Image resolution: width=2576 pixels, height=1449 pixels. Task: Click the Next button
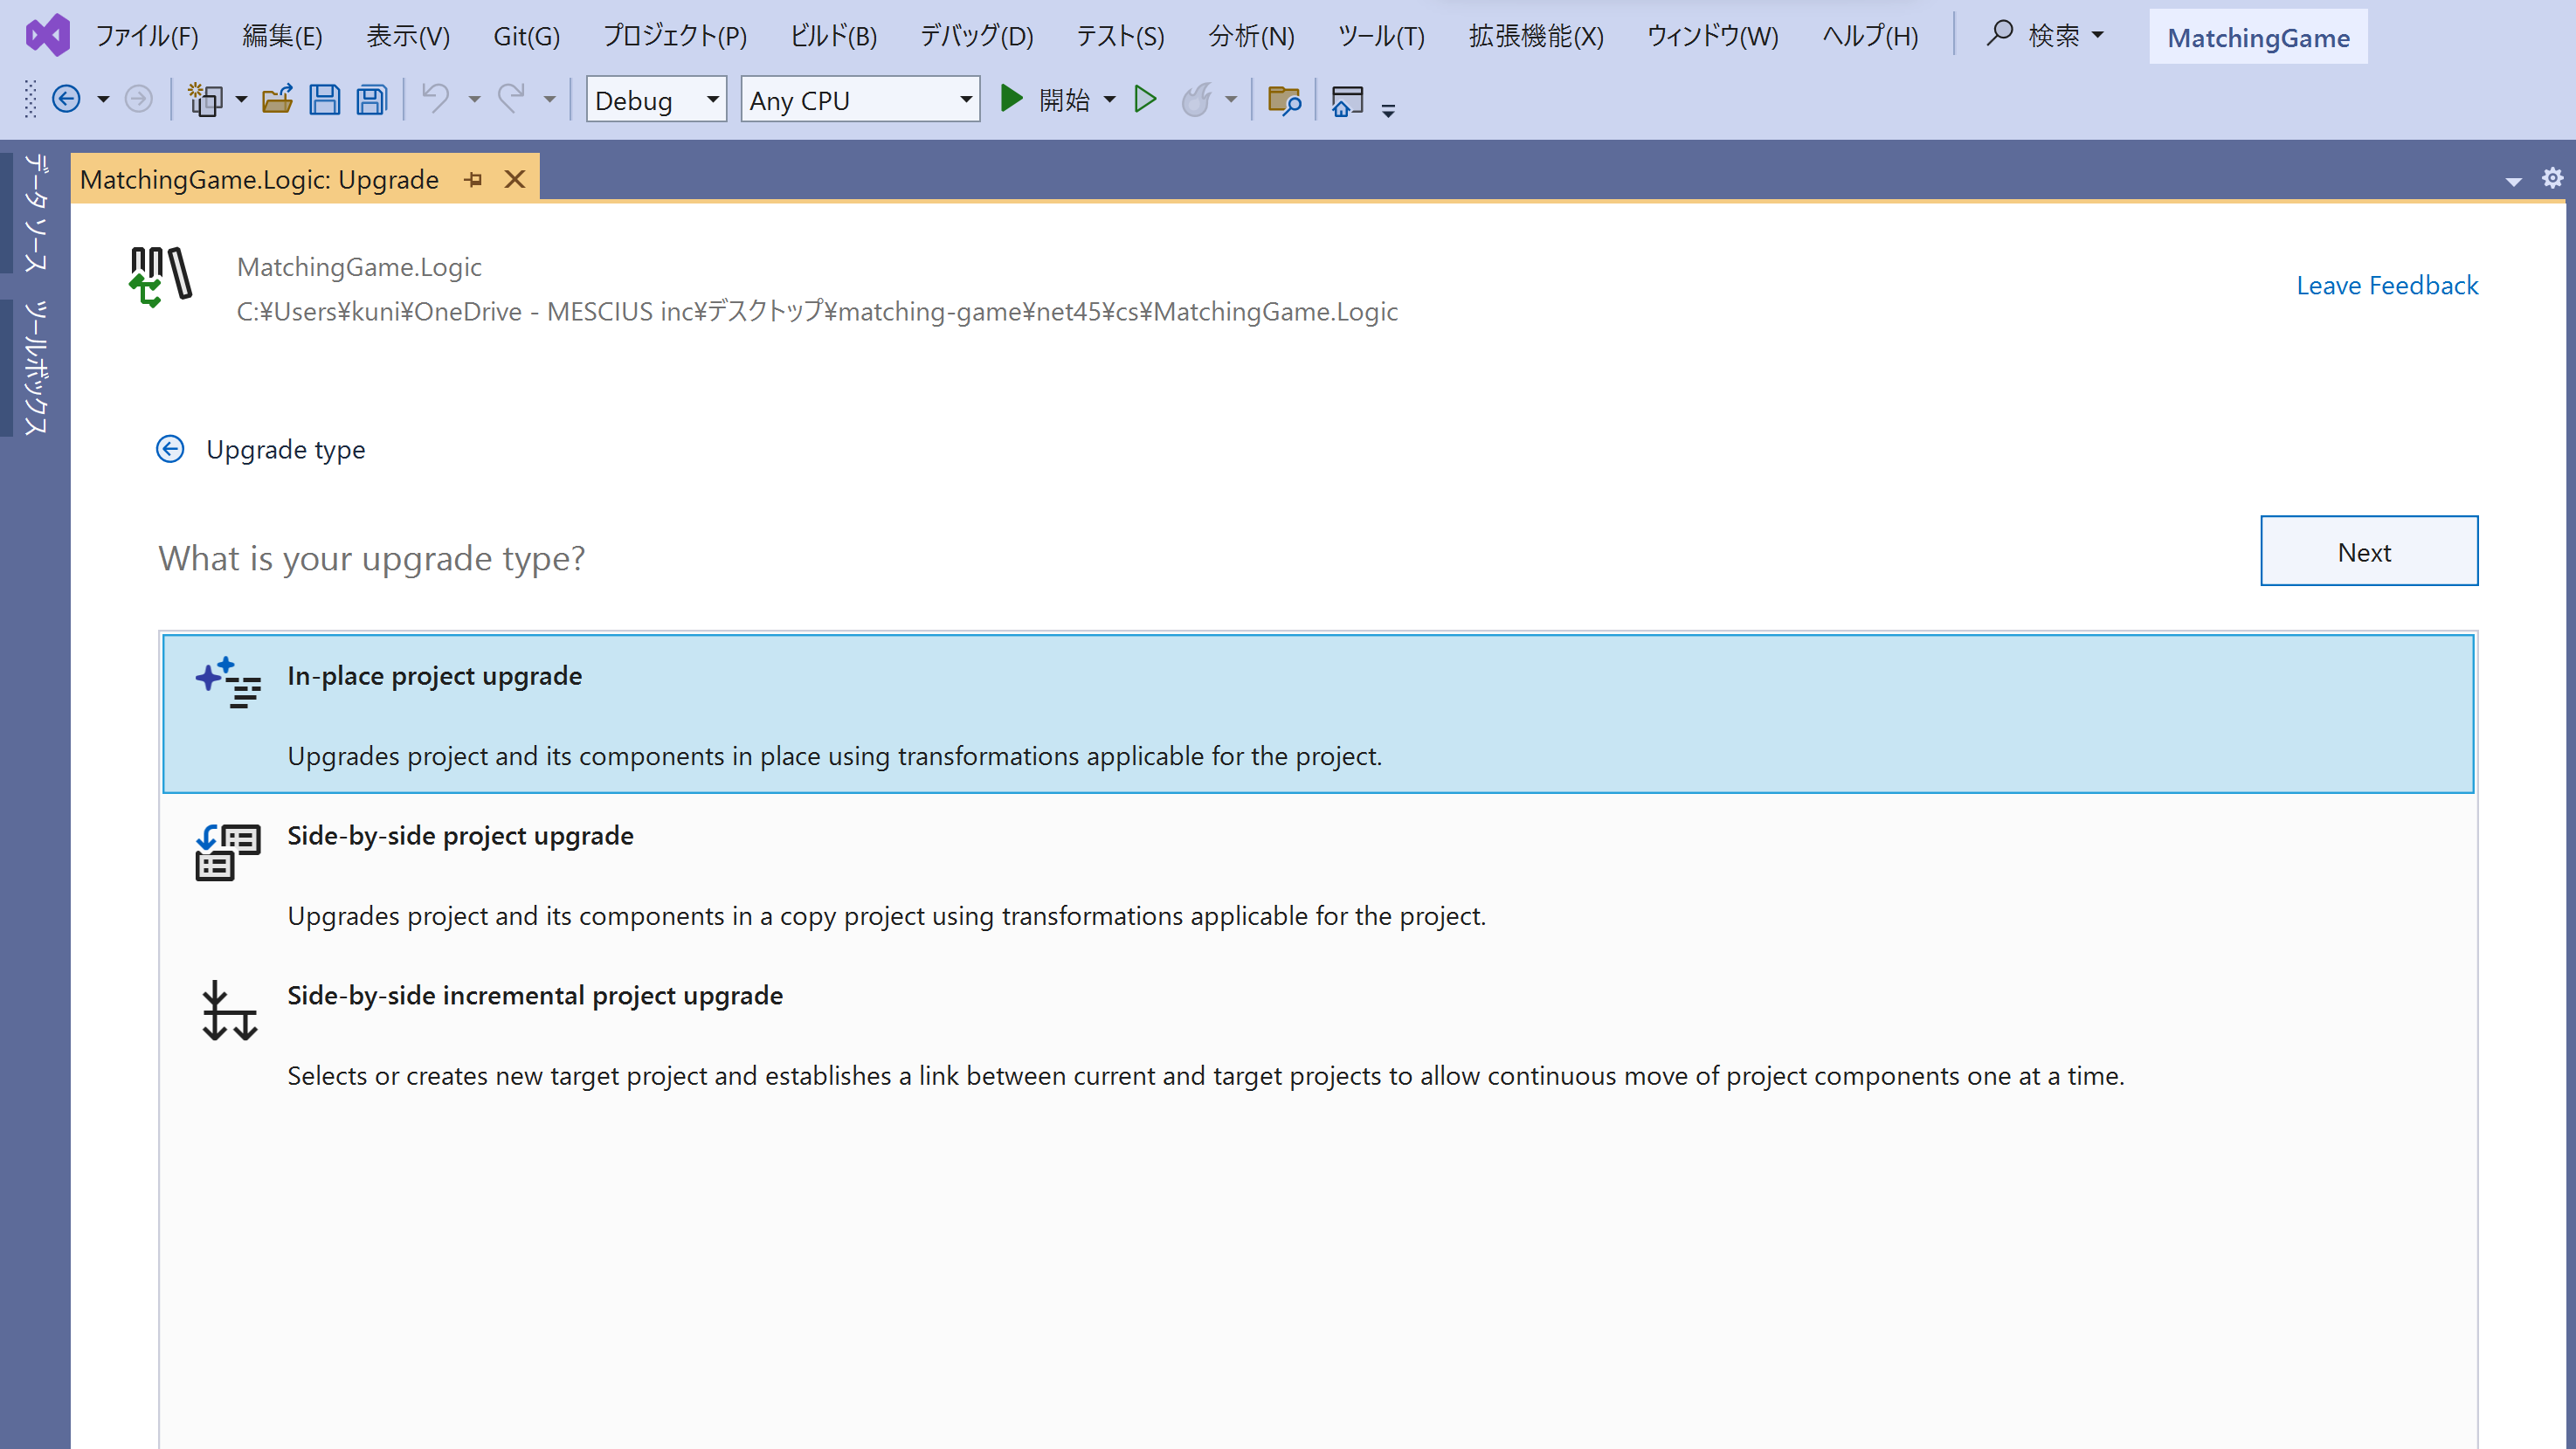pyautogui.click(x=2369, y=551)
